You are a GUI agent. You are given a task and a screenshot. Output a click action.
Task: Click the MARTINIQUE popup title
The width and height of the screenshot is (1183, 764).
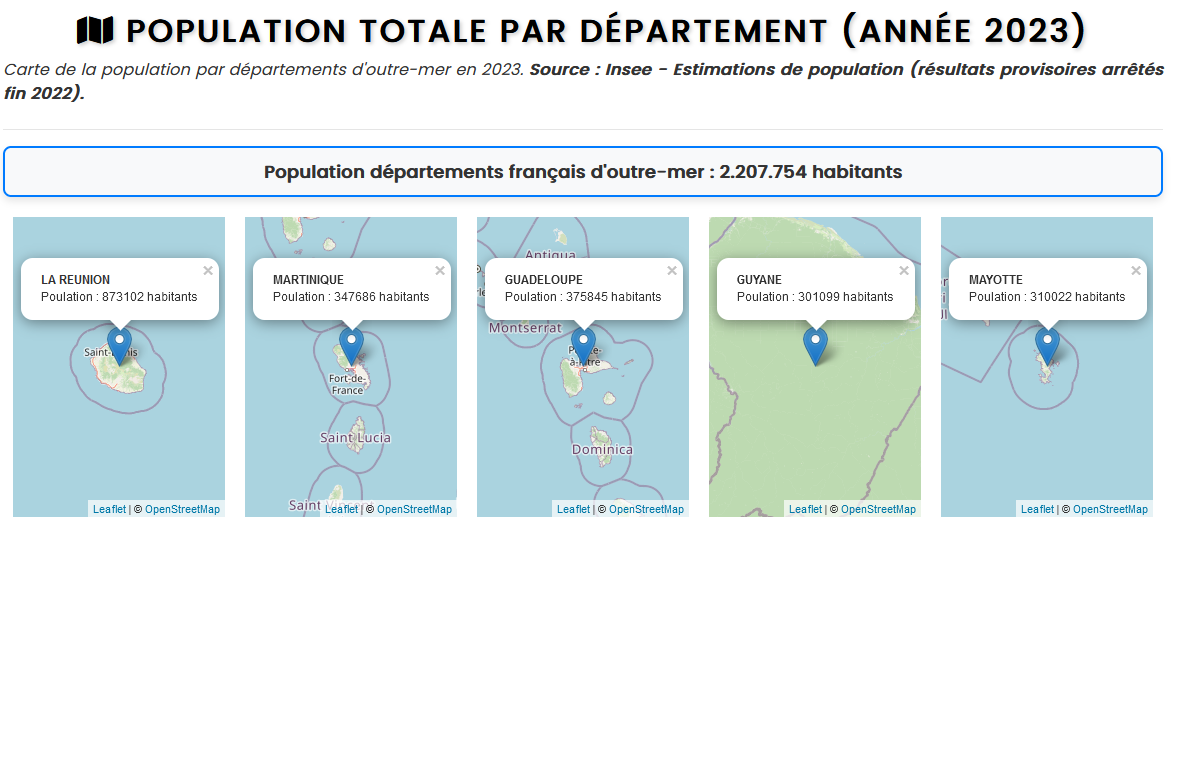click(x=308, y=280)
